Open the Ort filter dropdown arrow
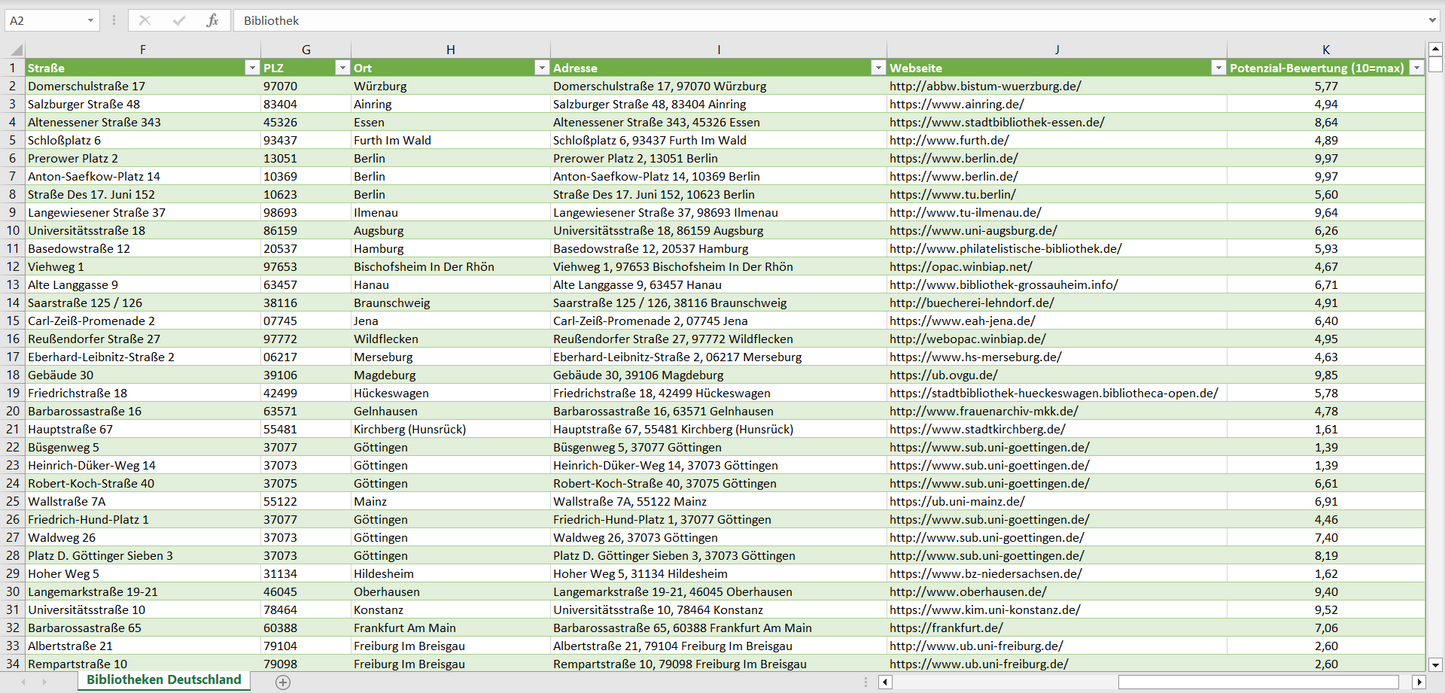 tap(541, 68)
